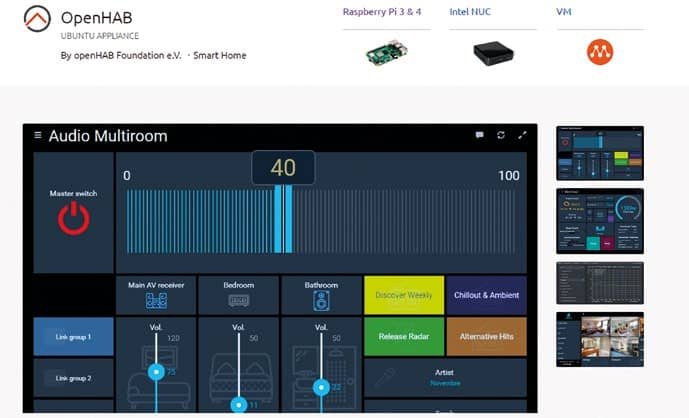This screenshot has width=689, height=418.
Task: Click the UBUNTU APPLIANCE subtitle
Action: [100, 36]
